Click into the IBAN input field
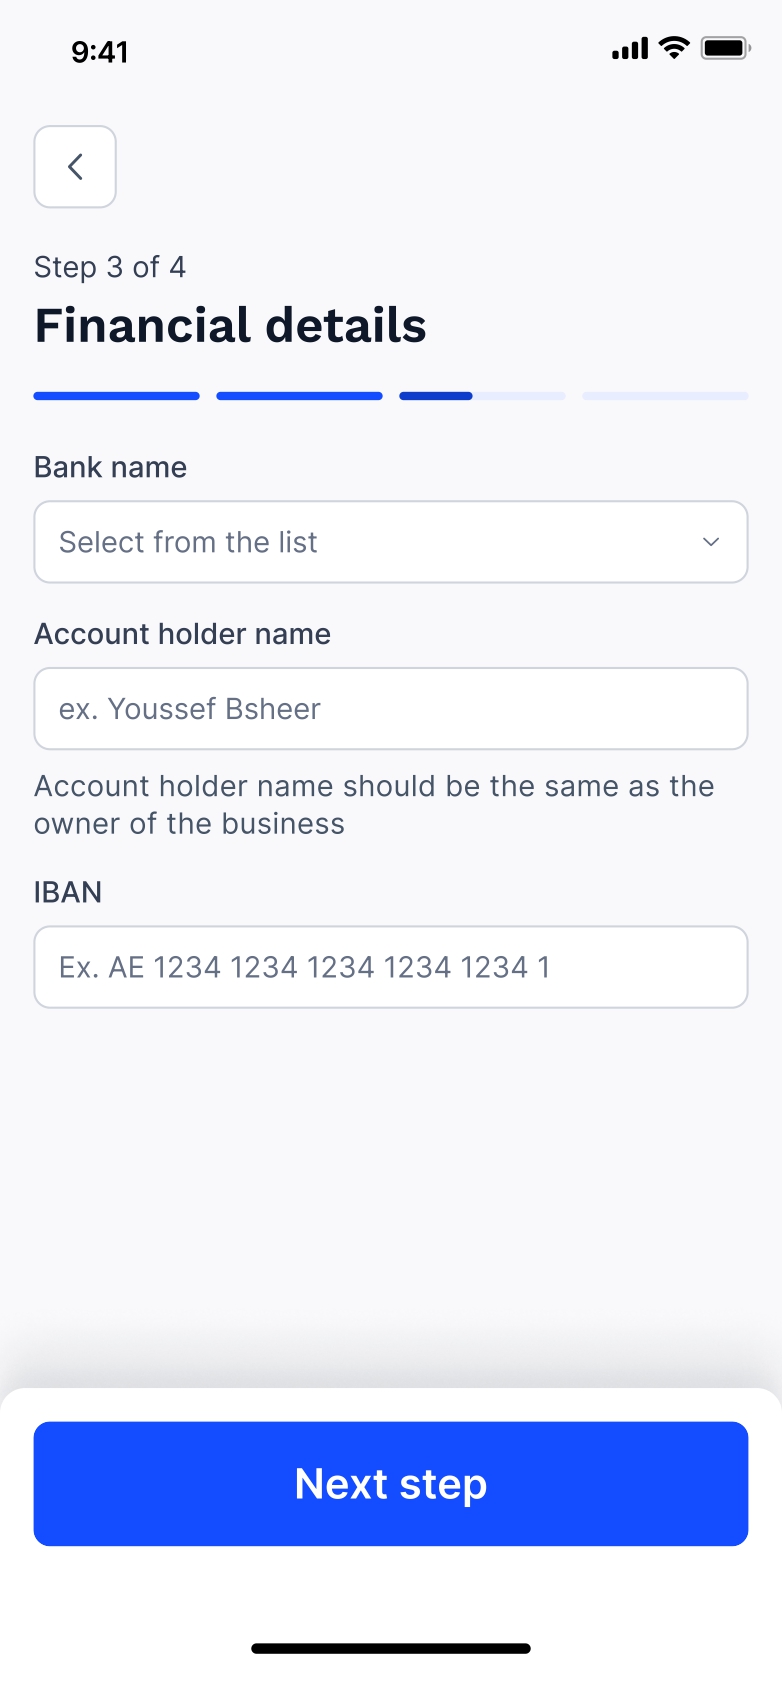Image resolution: width=782 pixels, height=1684 pixels. tap(390, 967)
